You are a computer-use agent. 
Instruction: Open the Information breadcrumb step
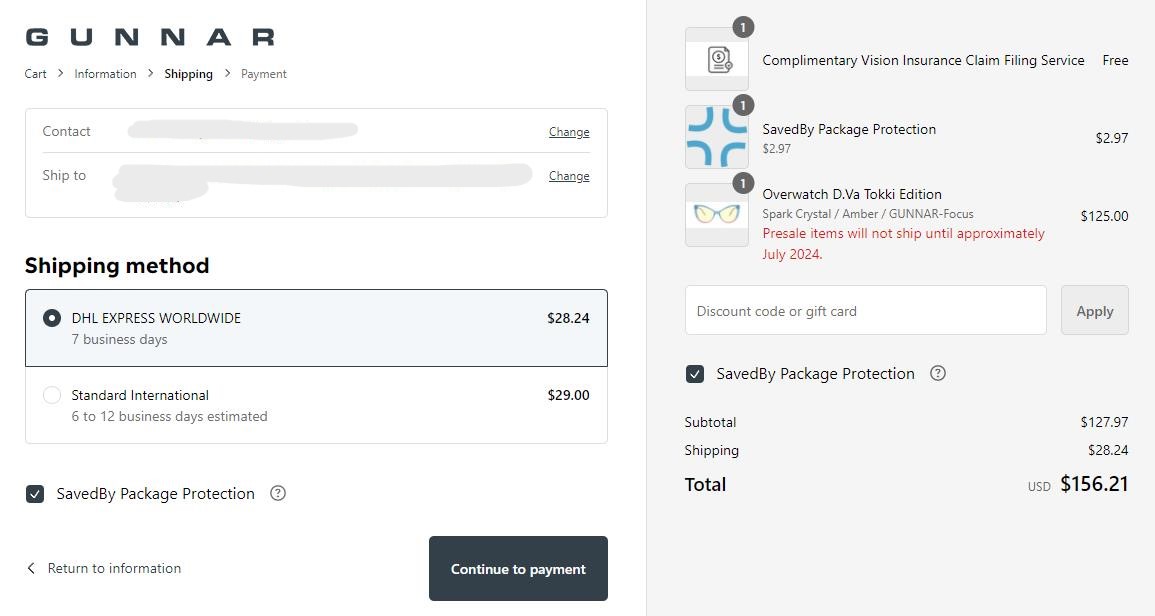point(105,74)
